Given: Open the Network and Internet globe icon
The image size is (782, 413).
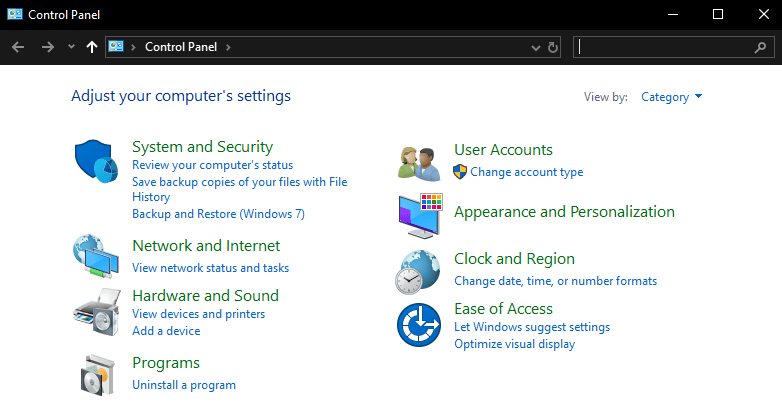Looking at the screenshot, I should [96, 256].
